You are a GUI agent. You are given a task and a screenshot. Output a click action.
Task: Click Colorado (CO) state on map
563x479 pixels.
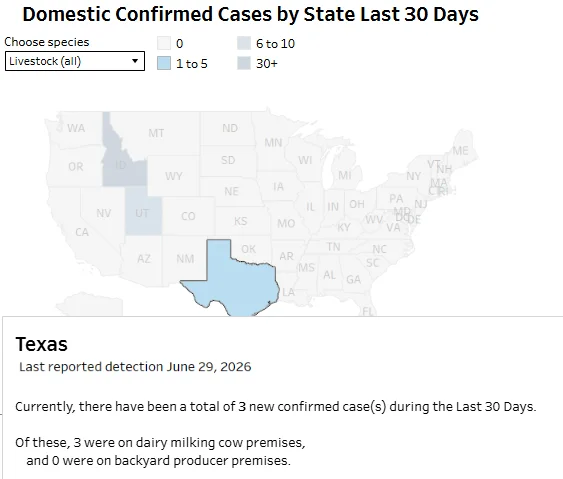pos(188,216)
